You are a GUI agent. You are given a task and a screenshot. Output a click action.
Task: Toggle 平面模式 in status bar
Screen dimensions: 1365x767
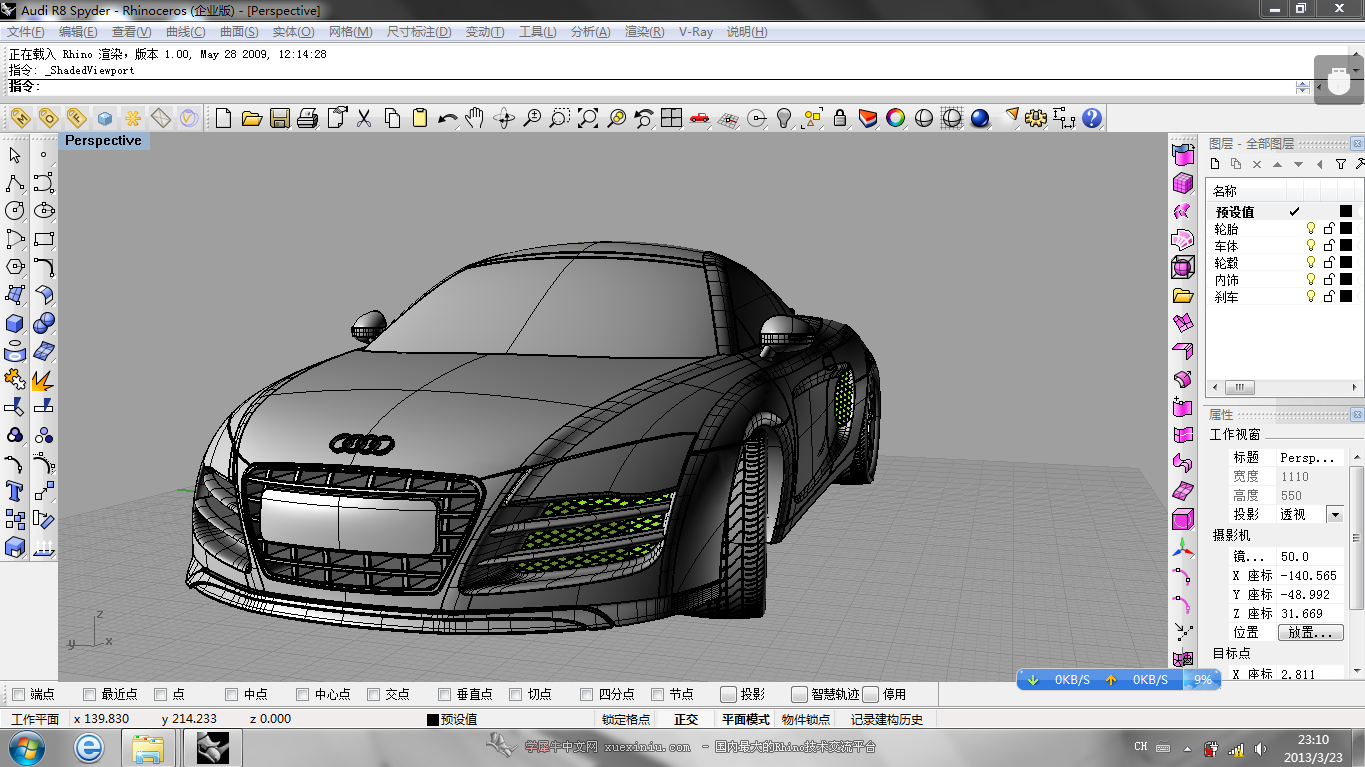pyautogui.click(x=746, y=719)
